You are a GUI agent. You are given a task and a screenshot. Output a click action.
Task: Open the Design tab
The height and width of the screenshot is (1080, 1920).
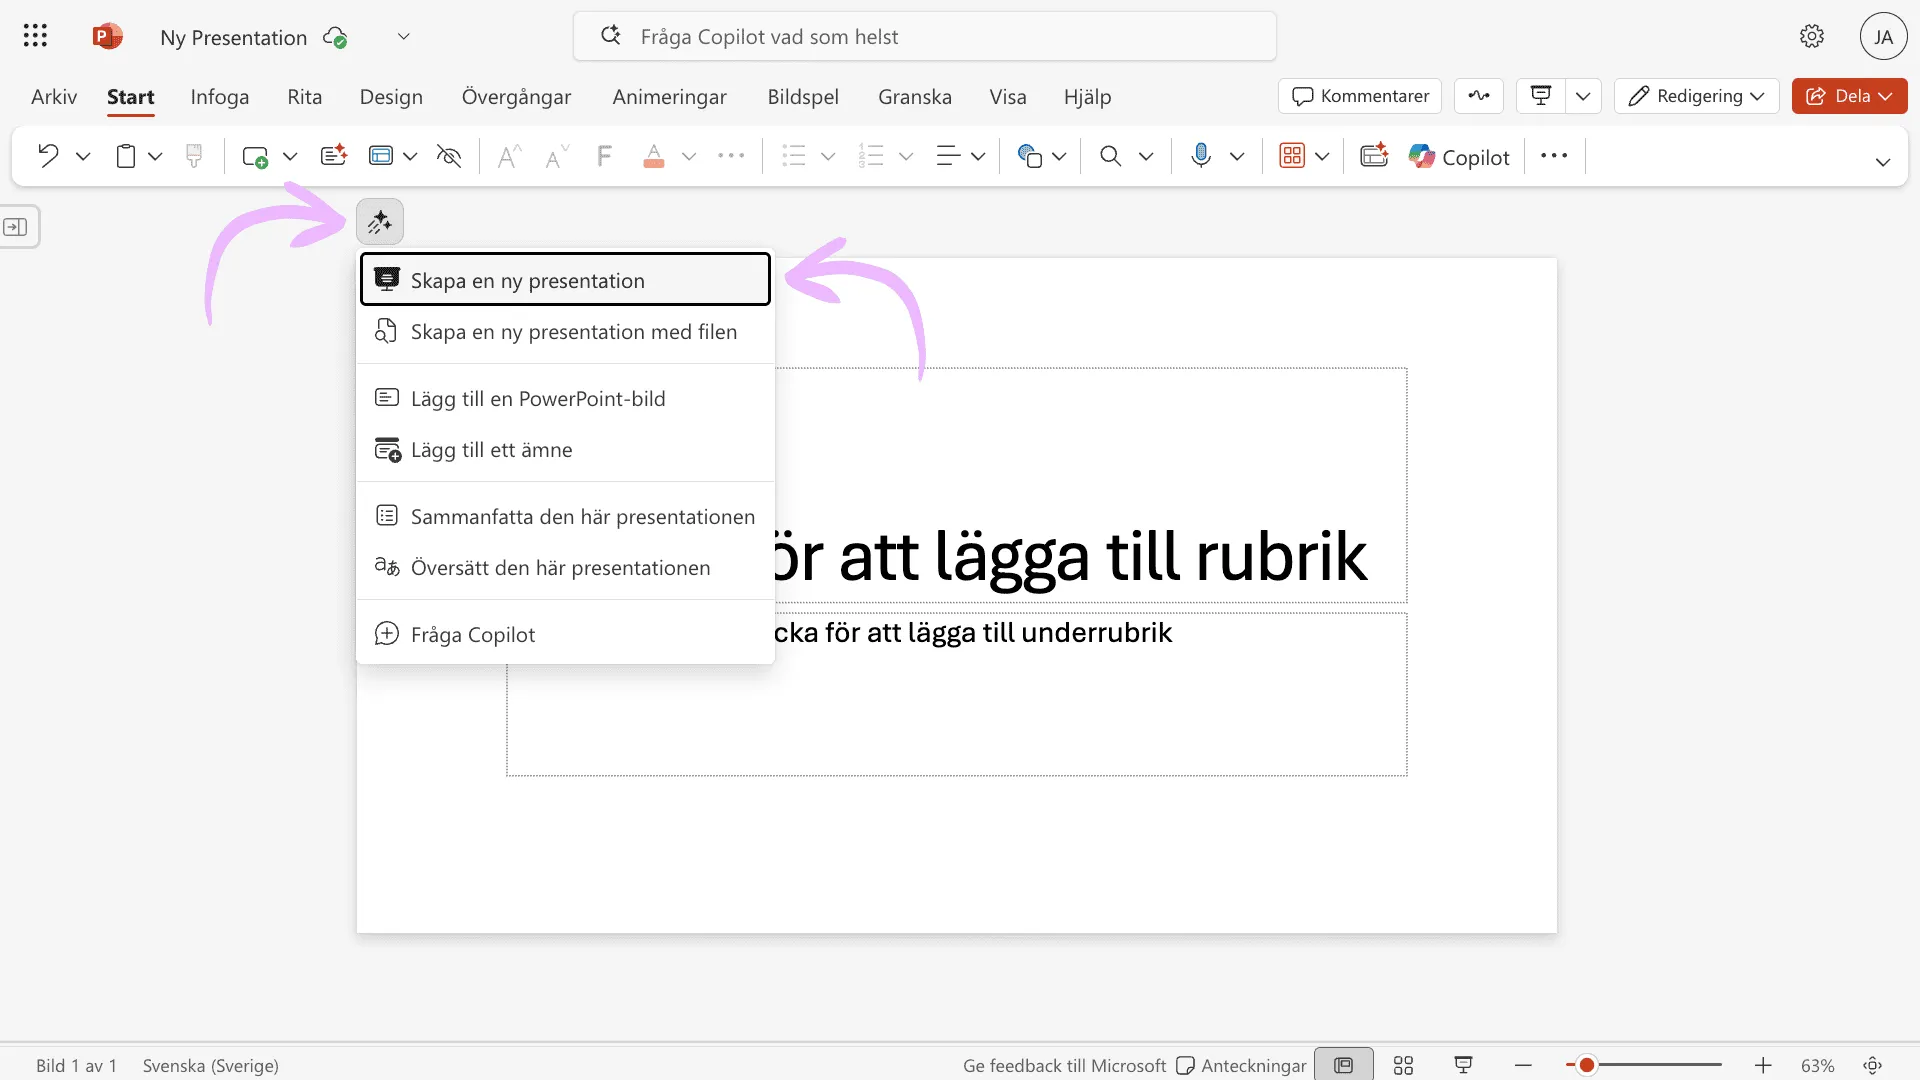click(391, 97)
